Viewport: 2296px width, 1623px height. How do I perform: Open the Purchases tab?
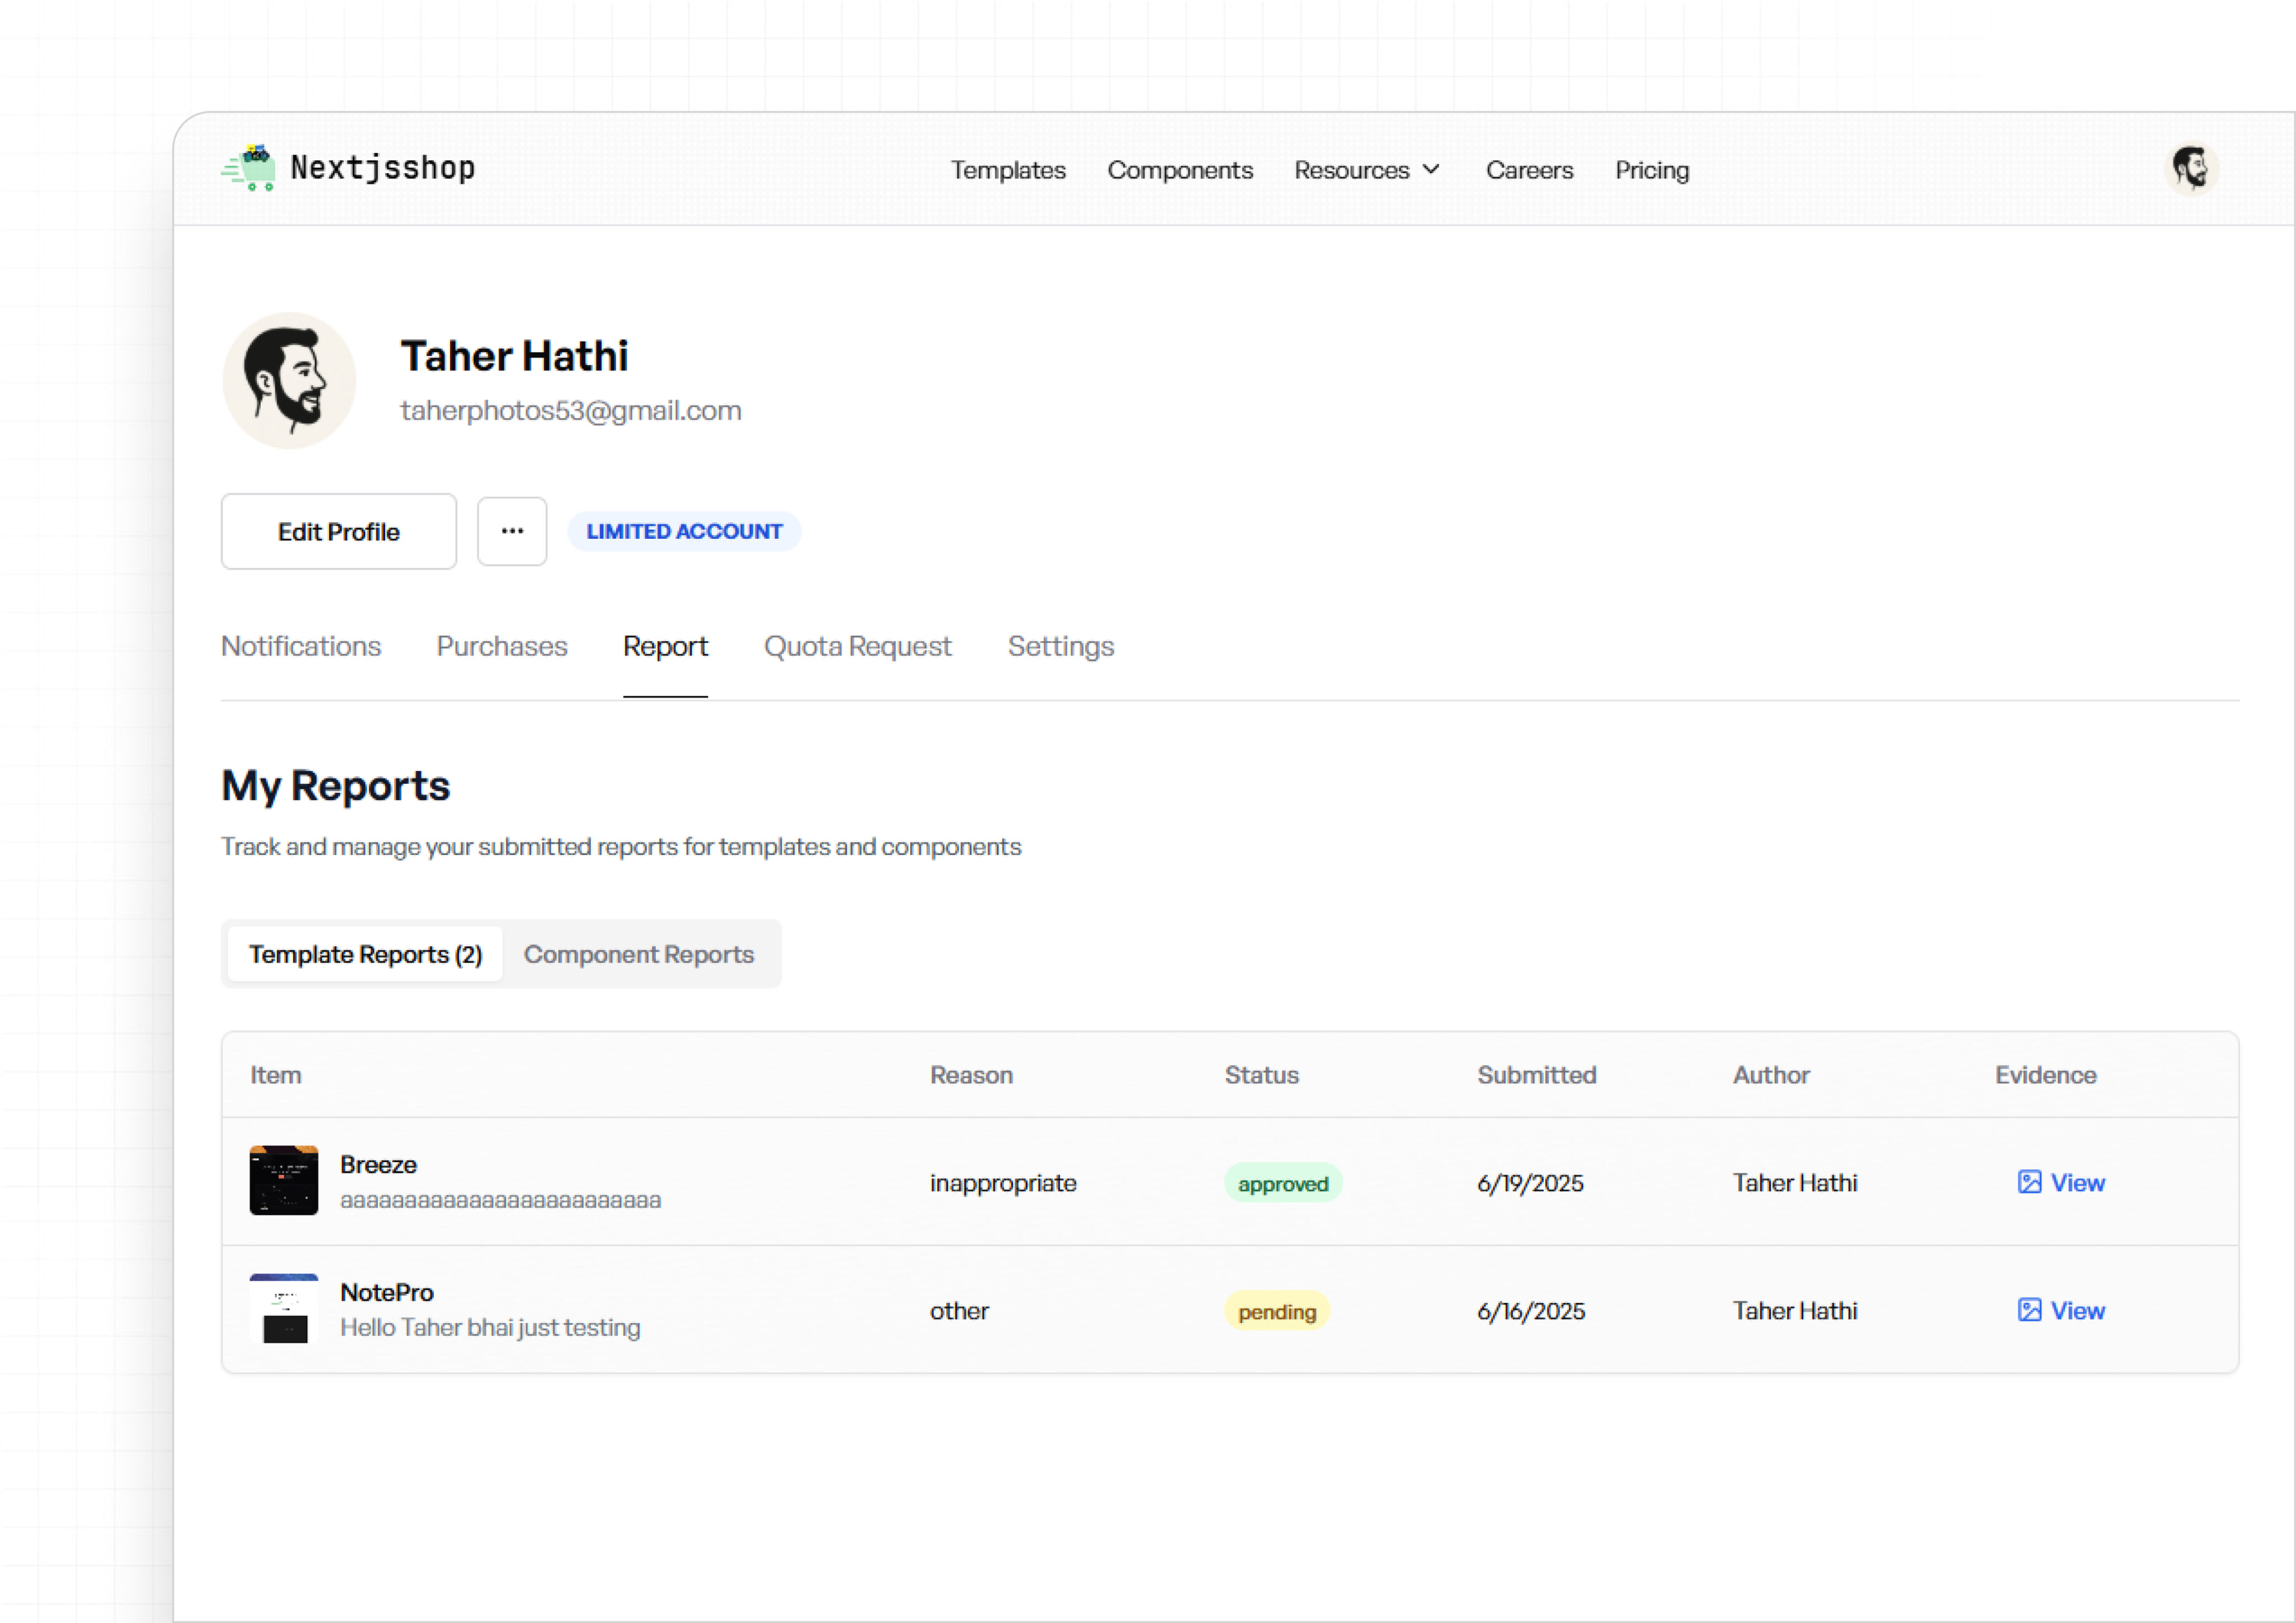pos(502,646)
